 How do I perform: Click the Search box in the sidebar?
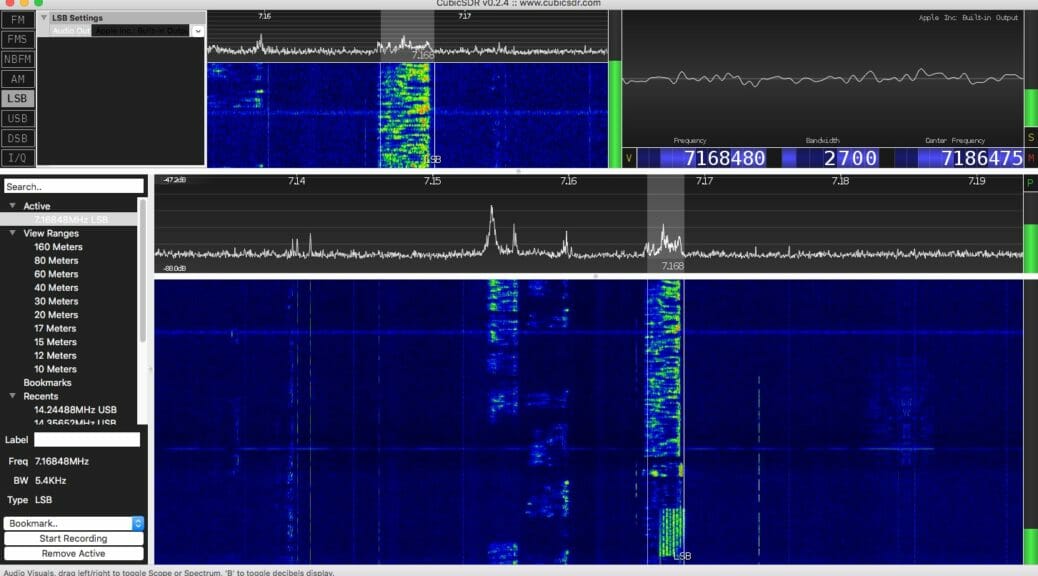(x=74, y=185)
